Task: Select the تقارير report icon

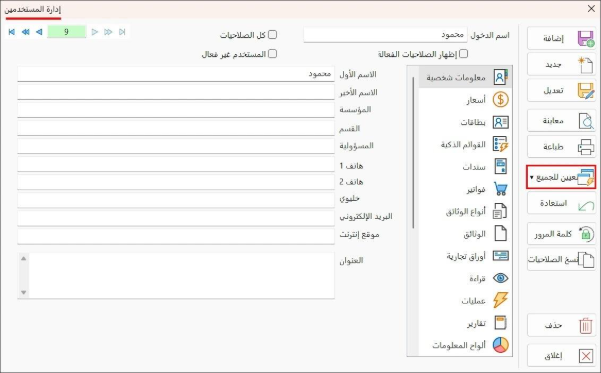Action: [500, 323]
